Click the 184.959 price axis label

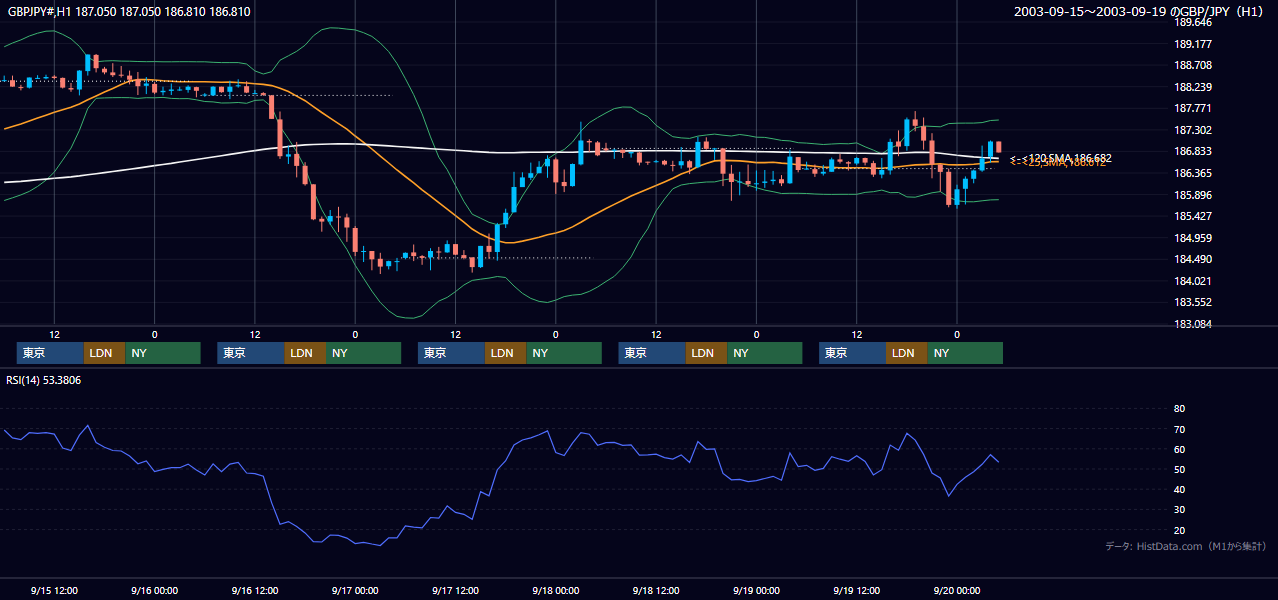[1193, 238]
